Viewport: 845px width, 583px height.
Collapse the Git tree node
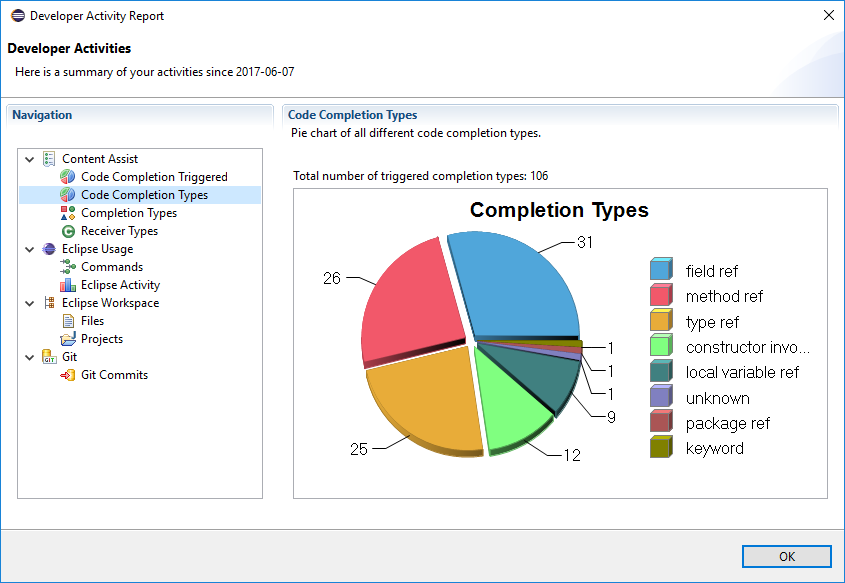tap(30, 357)
